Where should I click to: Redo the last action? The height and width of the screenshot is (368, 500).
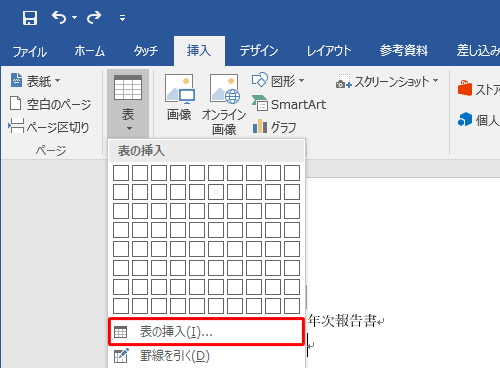point(94,17)
